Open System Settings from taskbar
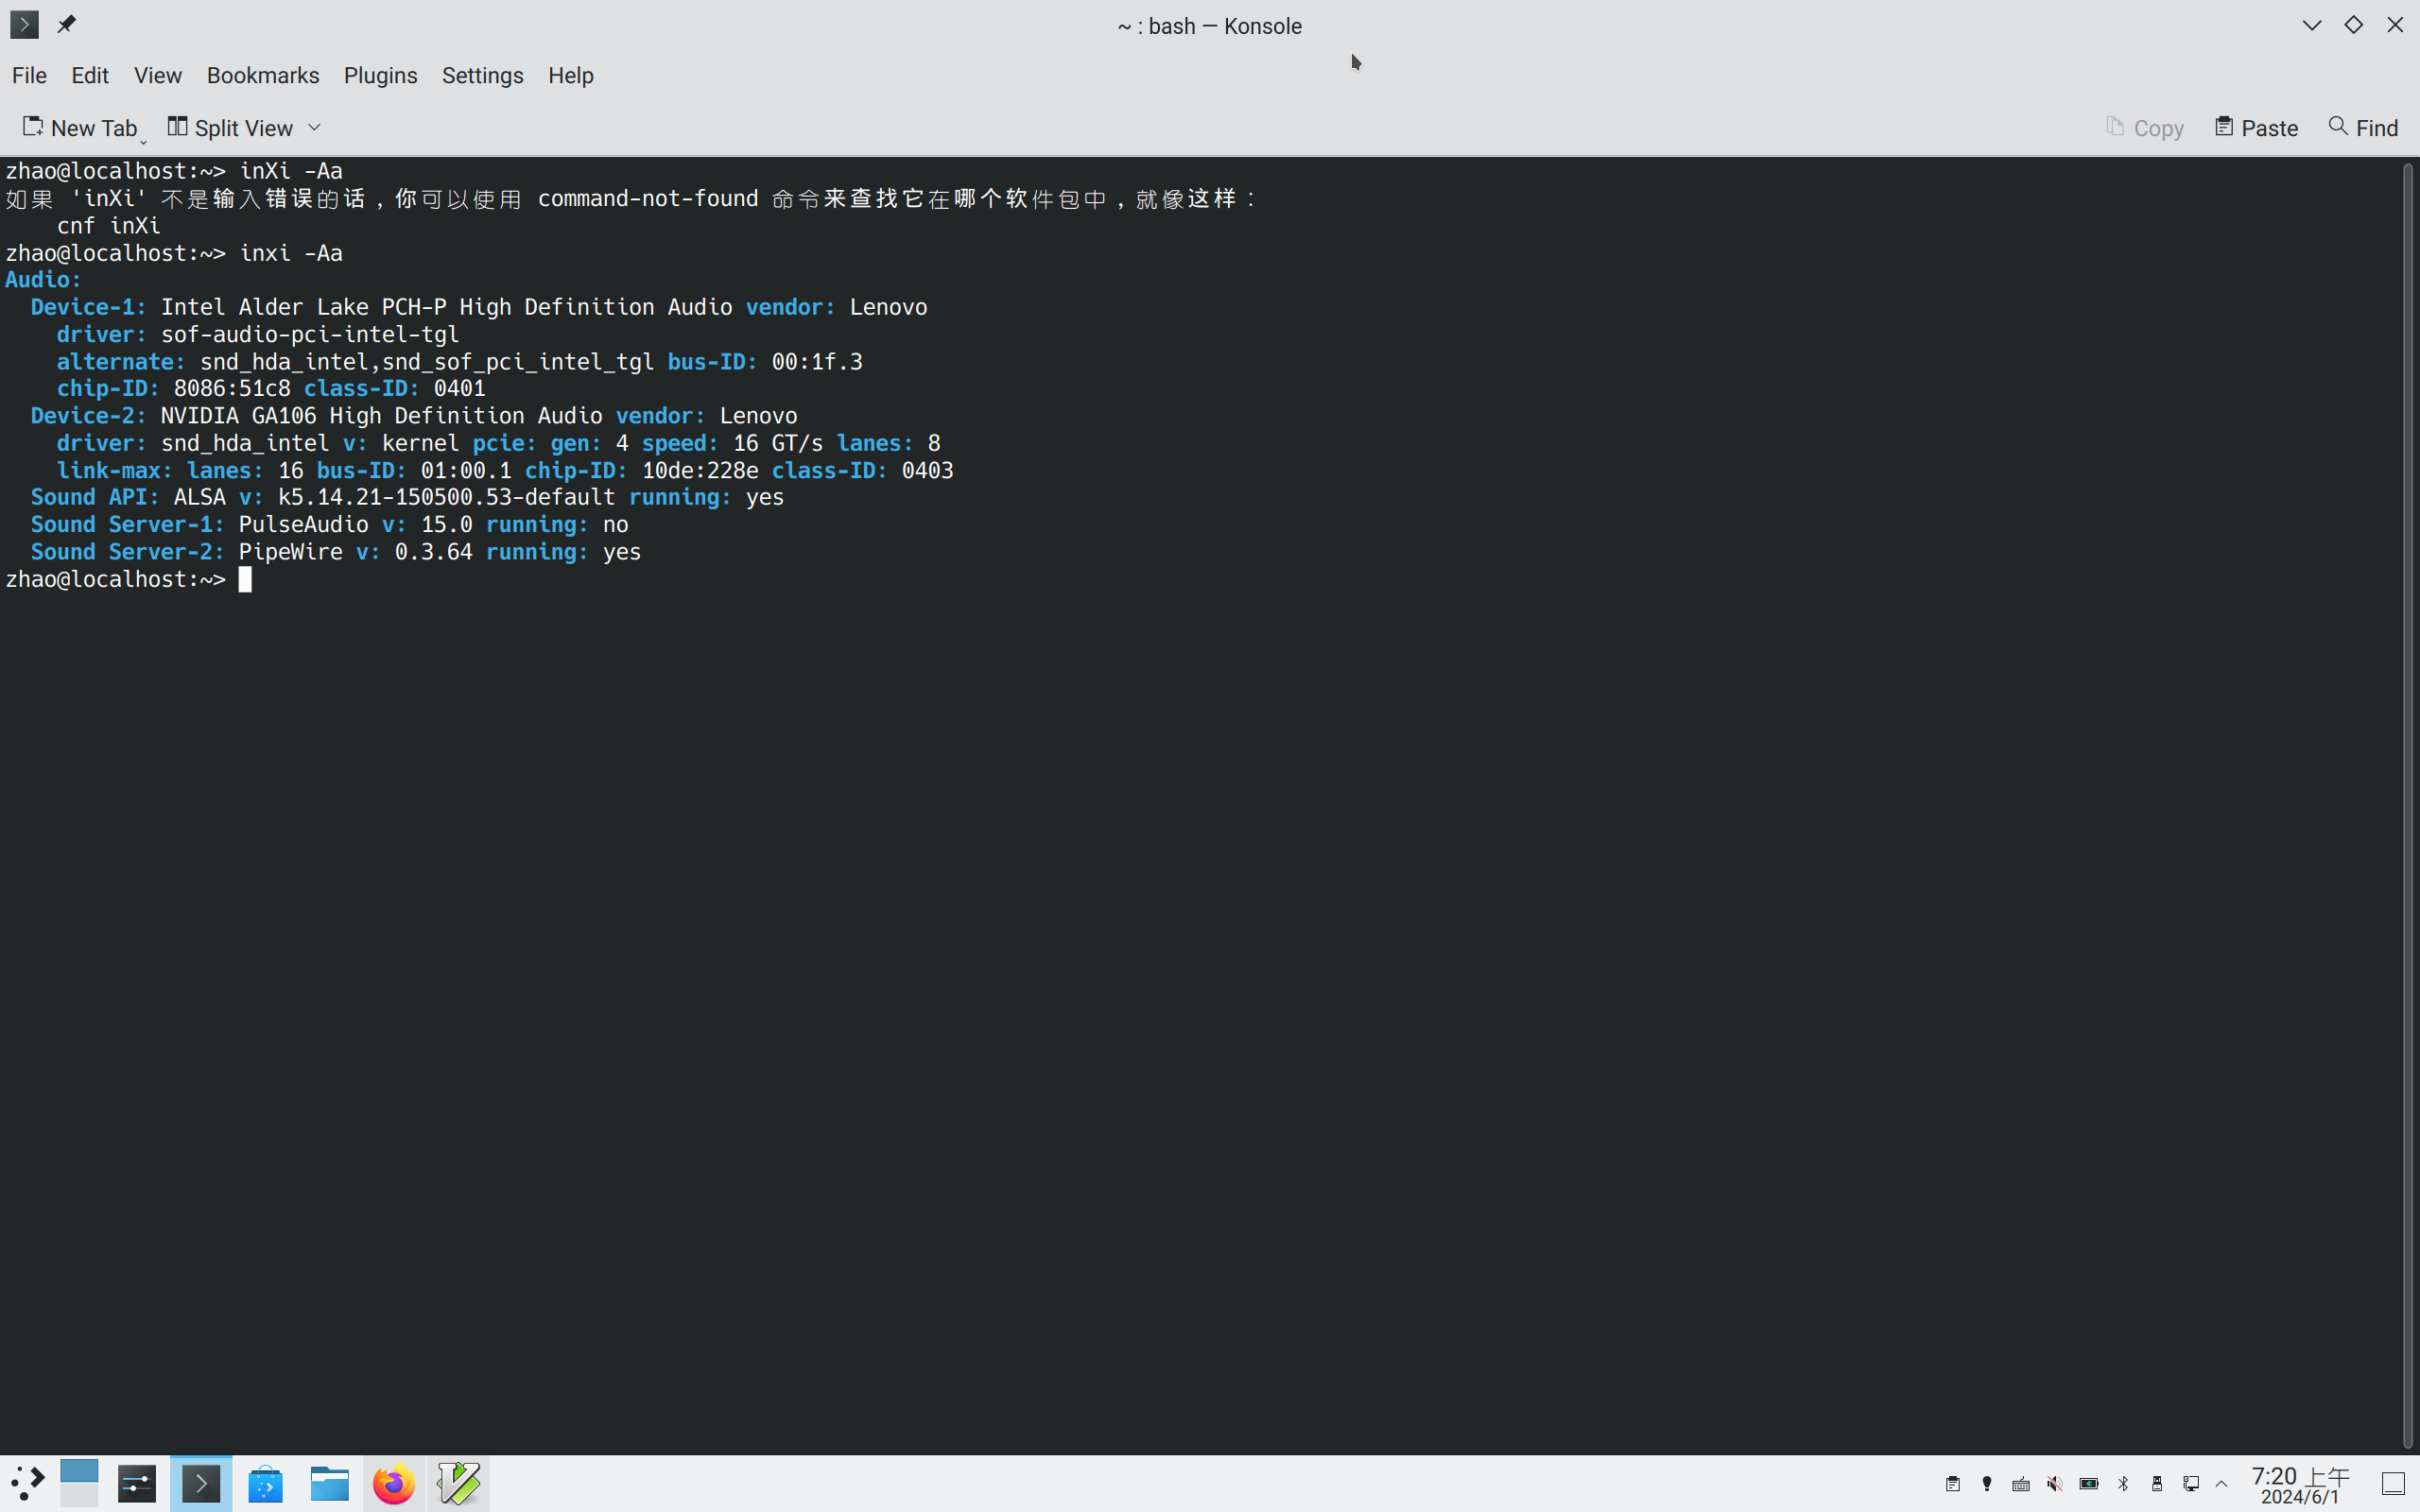 coord(137,1483)
